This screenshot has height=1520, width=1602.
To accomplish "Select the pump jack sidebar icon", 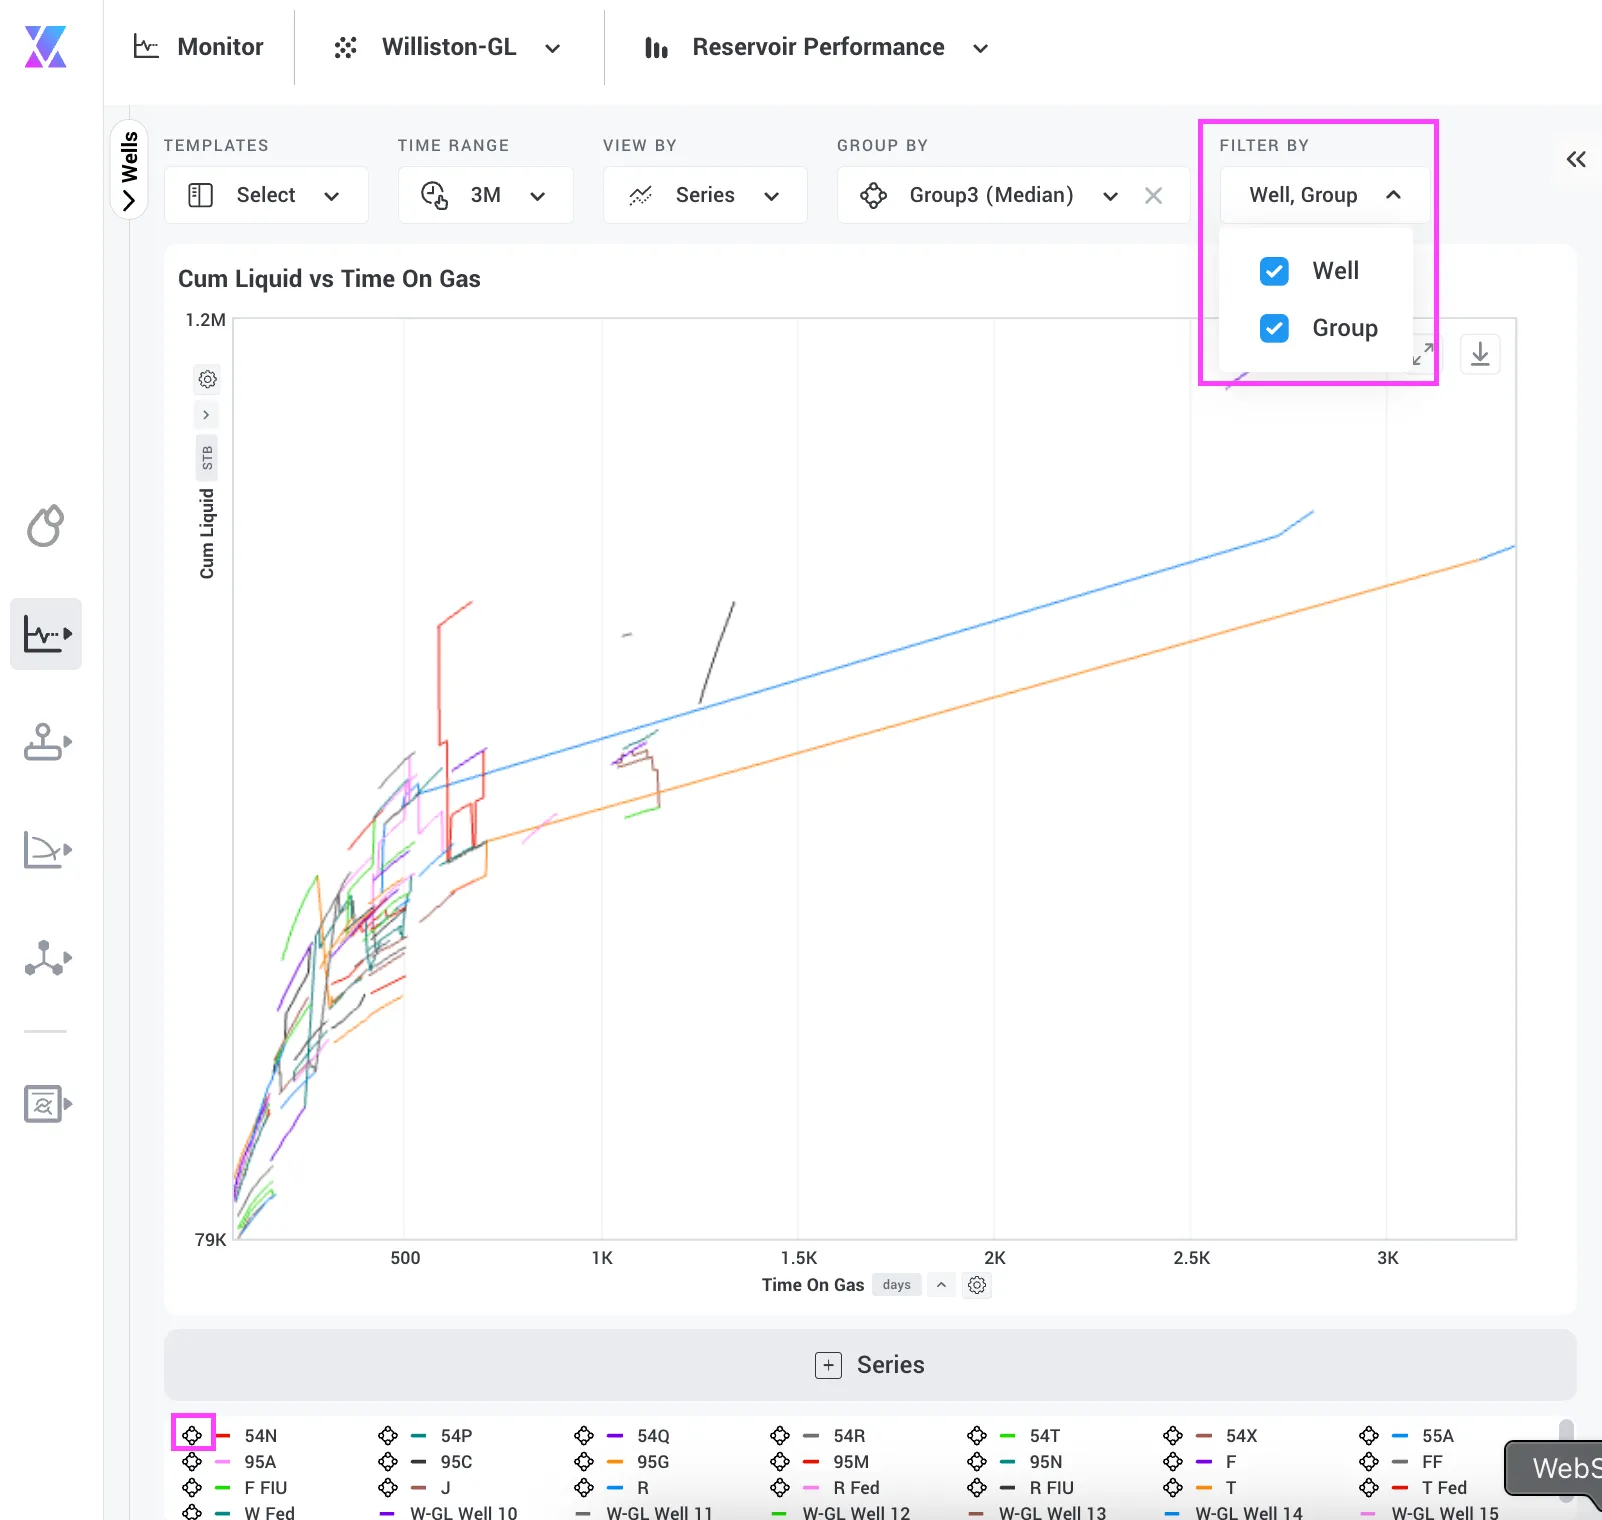I will pos(47,742).
